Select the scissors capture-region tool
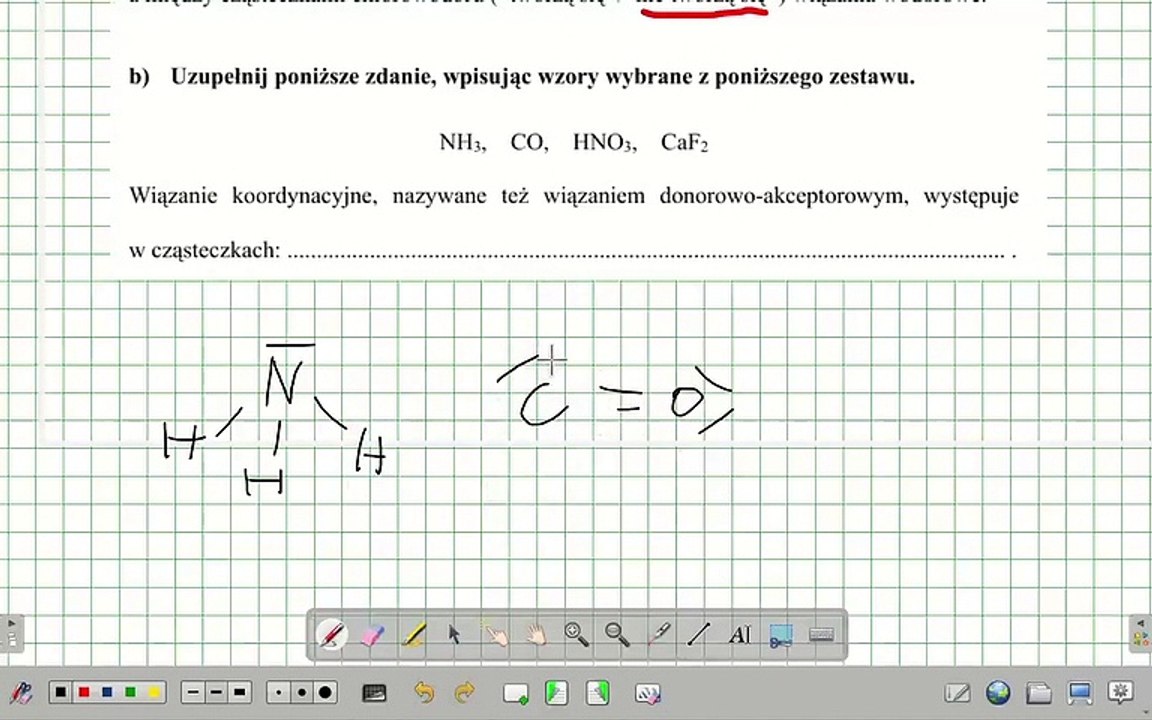 (780, 636)
